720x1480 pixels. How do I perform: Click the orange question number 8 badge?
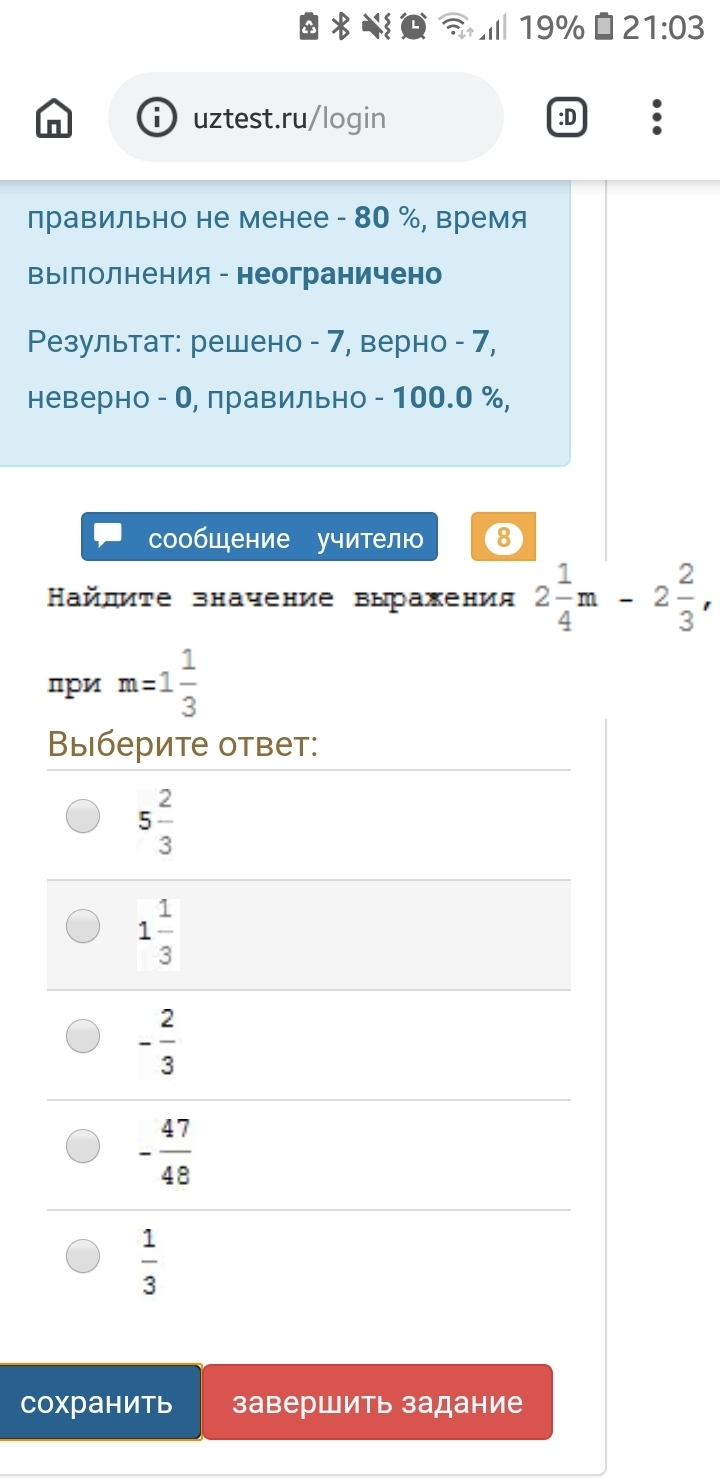pyautogui.click(x=503, y=538)
